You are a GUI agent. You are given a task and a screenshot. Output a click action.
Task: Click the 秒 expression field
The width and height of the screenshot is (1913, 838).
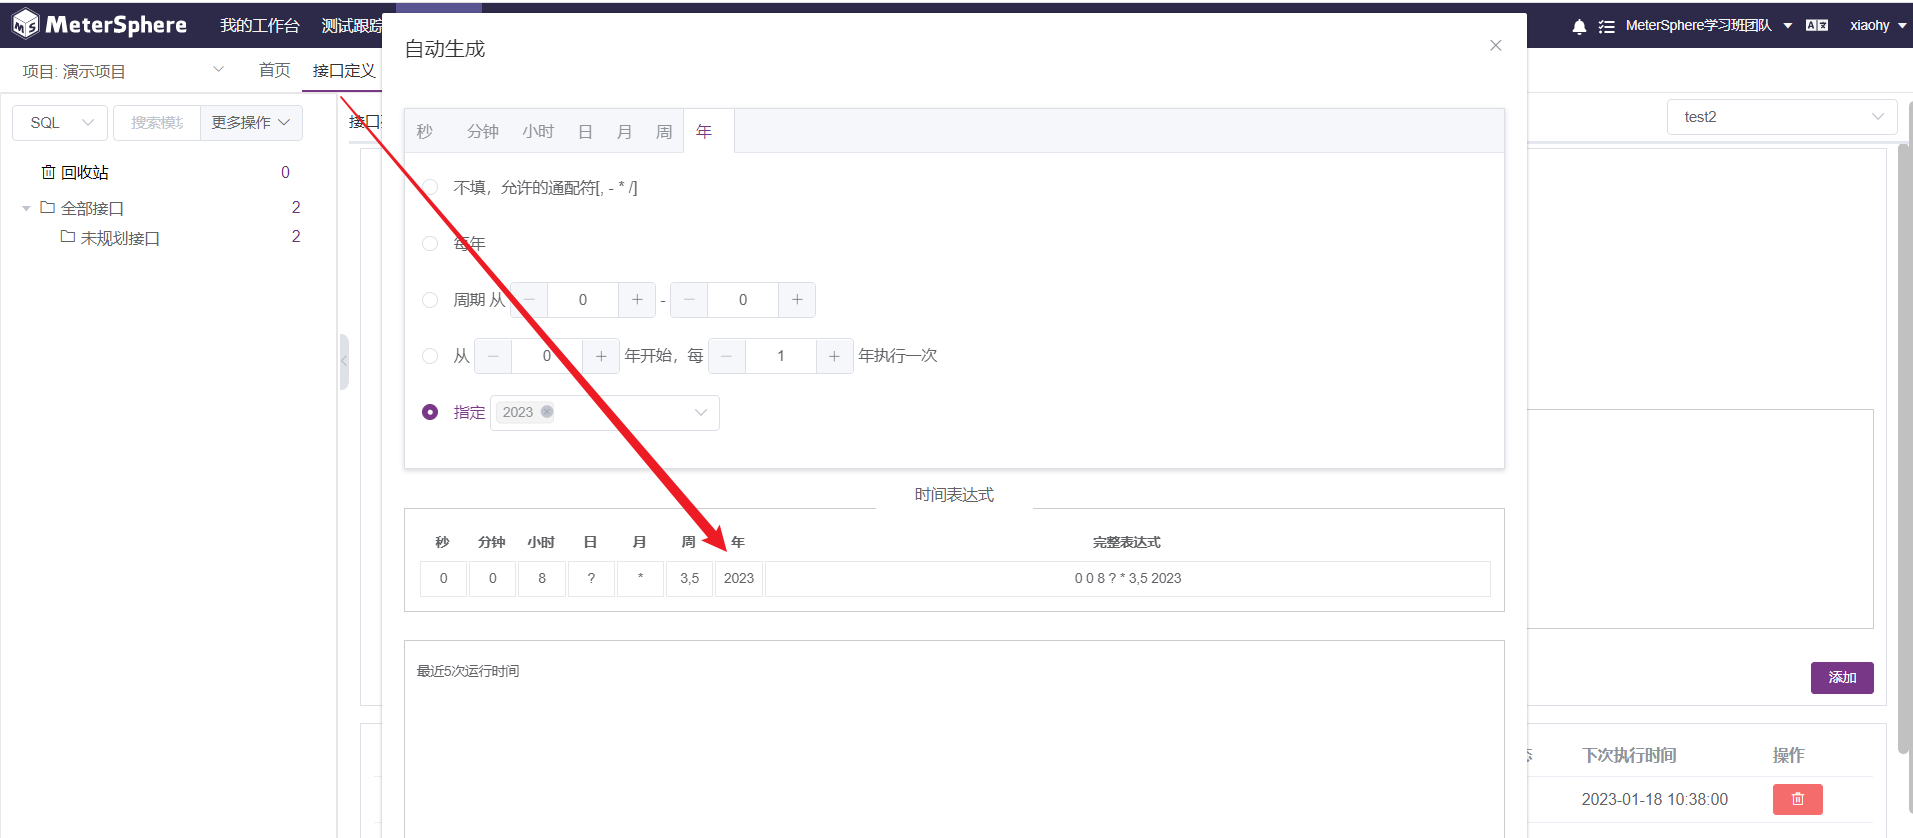pyautogui.click(x=444, y=579)
